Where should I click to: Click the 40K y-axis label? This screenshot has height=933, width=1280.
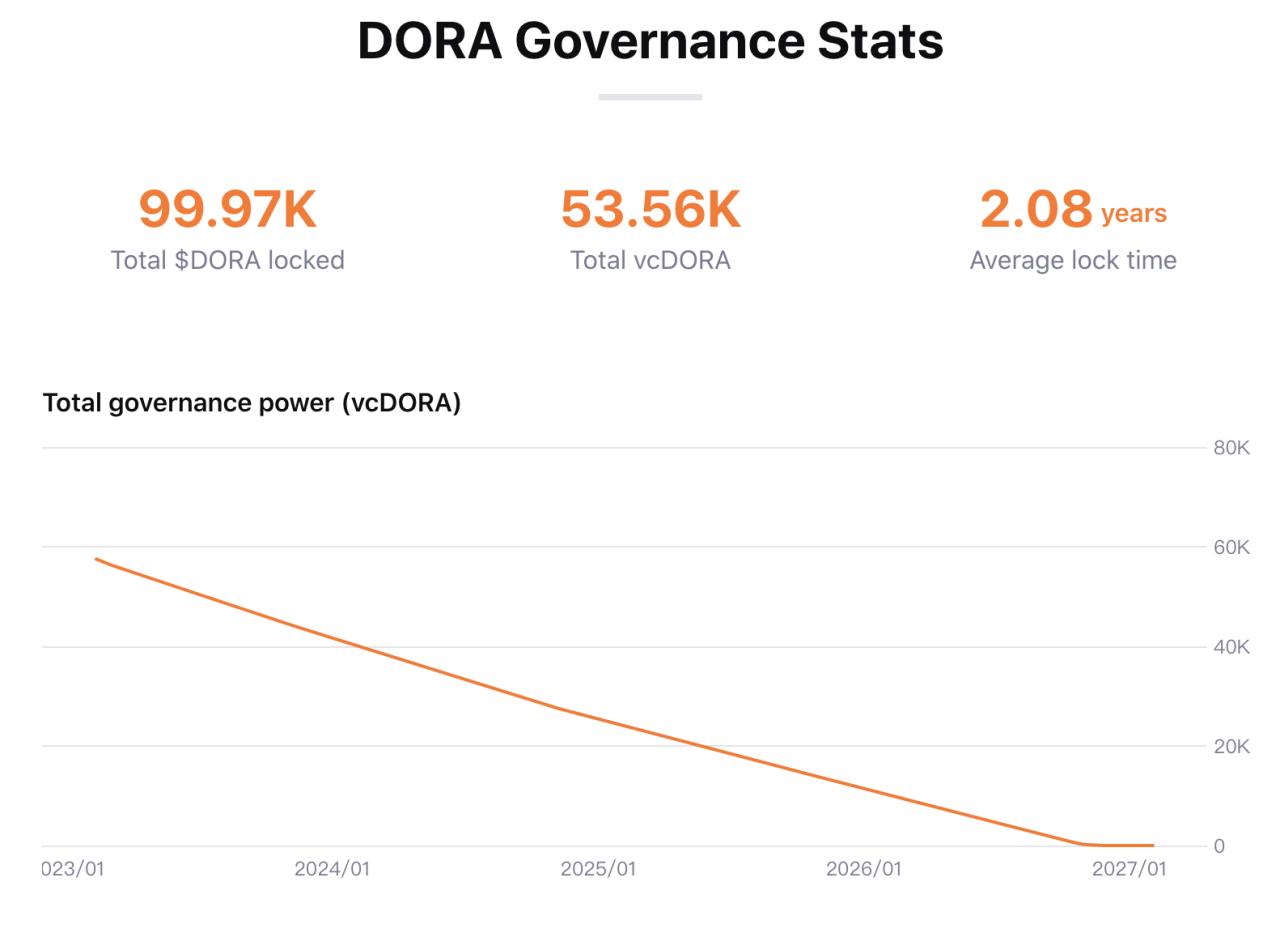1231,647
